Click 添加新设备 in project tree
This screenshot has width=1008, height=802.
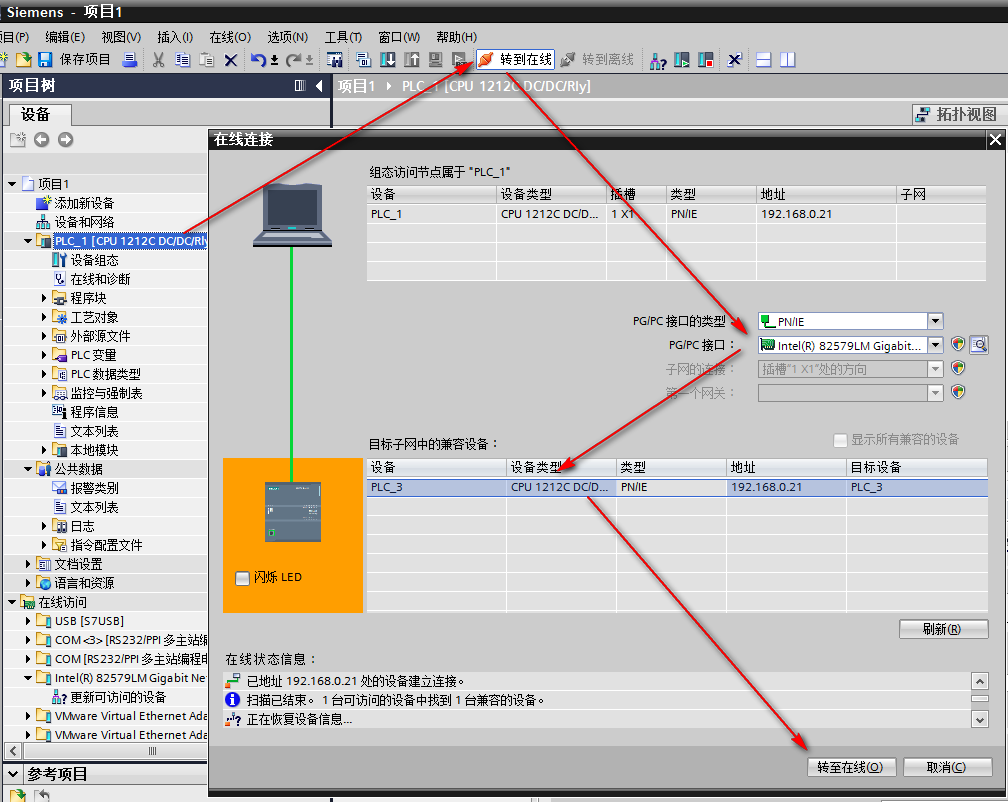coord(84,203)
